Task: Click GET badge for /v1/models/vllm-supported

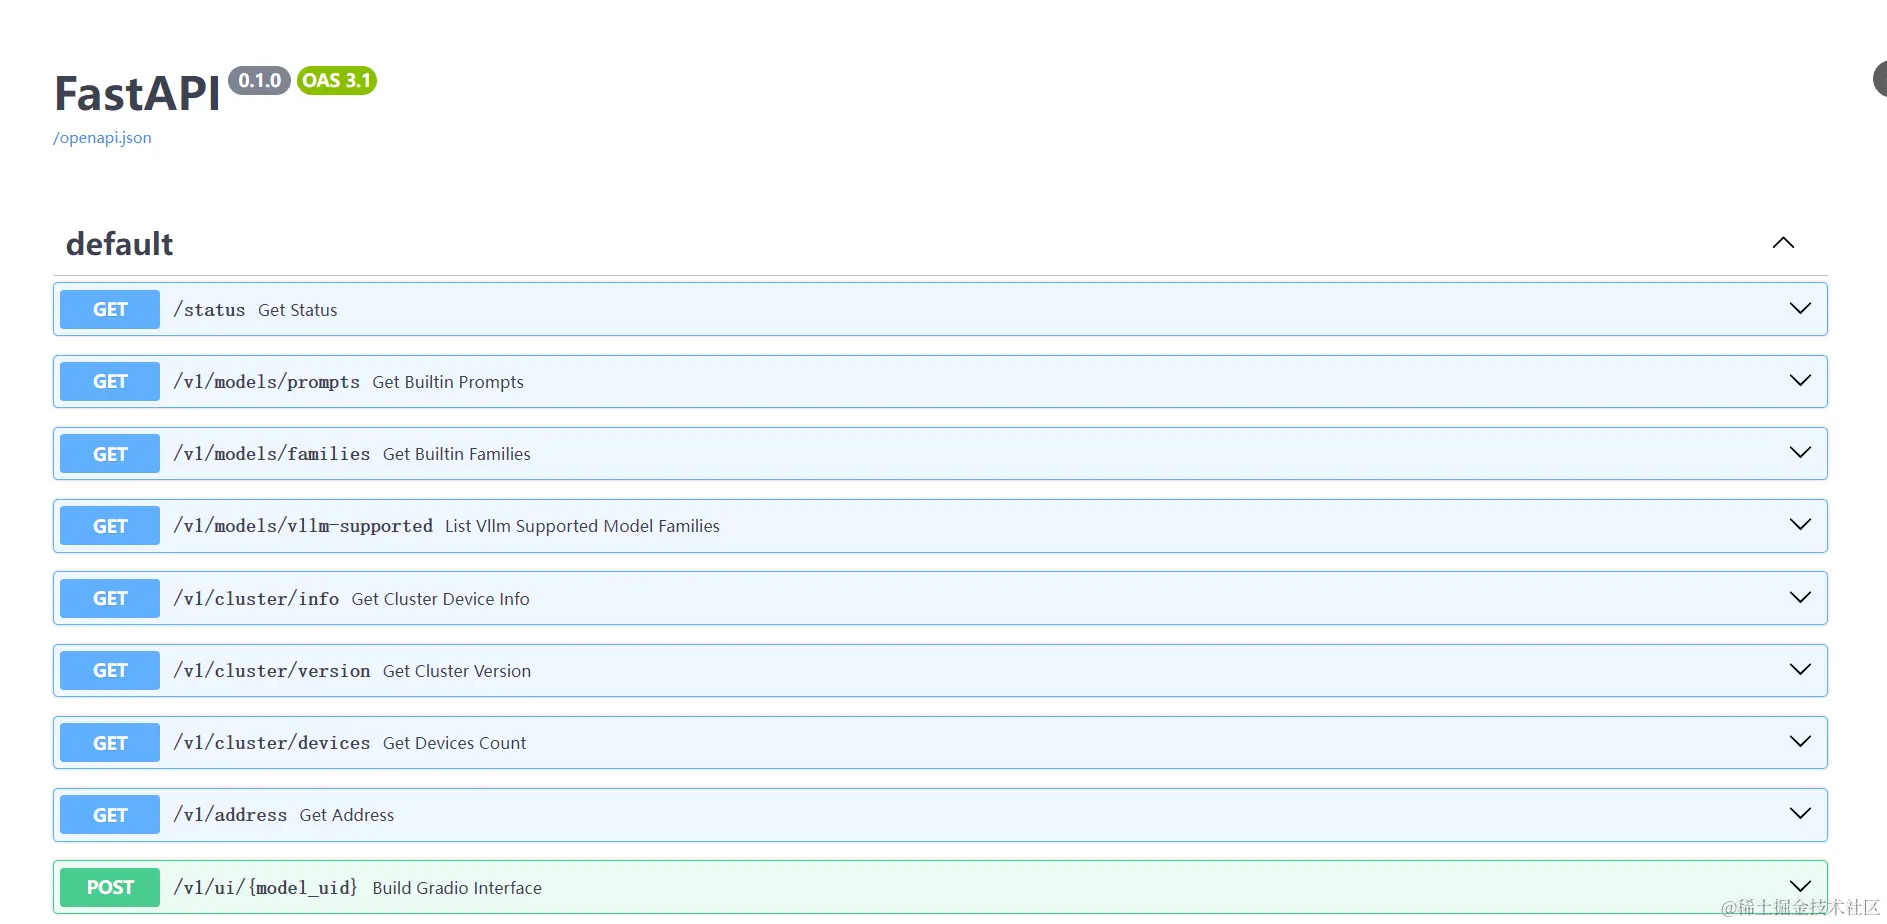Action: (x=110, y=525)
